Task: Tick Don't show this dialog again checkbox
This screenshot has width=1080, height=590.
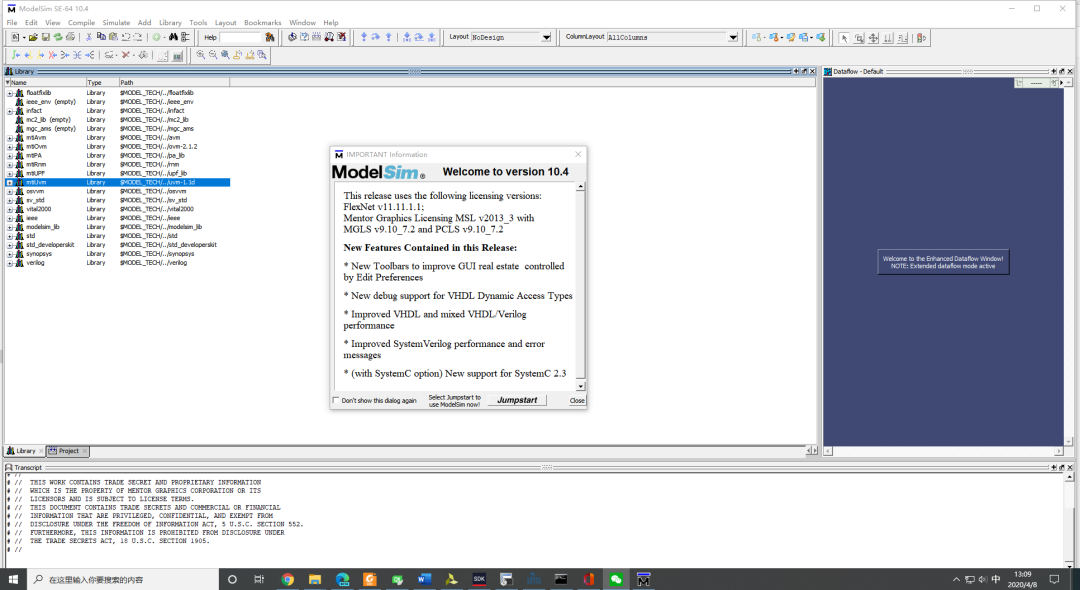Action: (x=336, y=400)
